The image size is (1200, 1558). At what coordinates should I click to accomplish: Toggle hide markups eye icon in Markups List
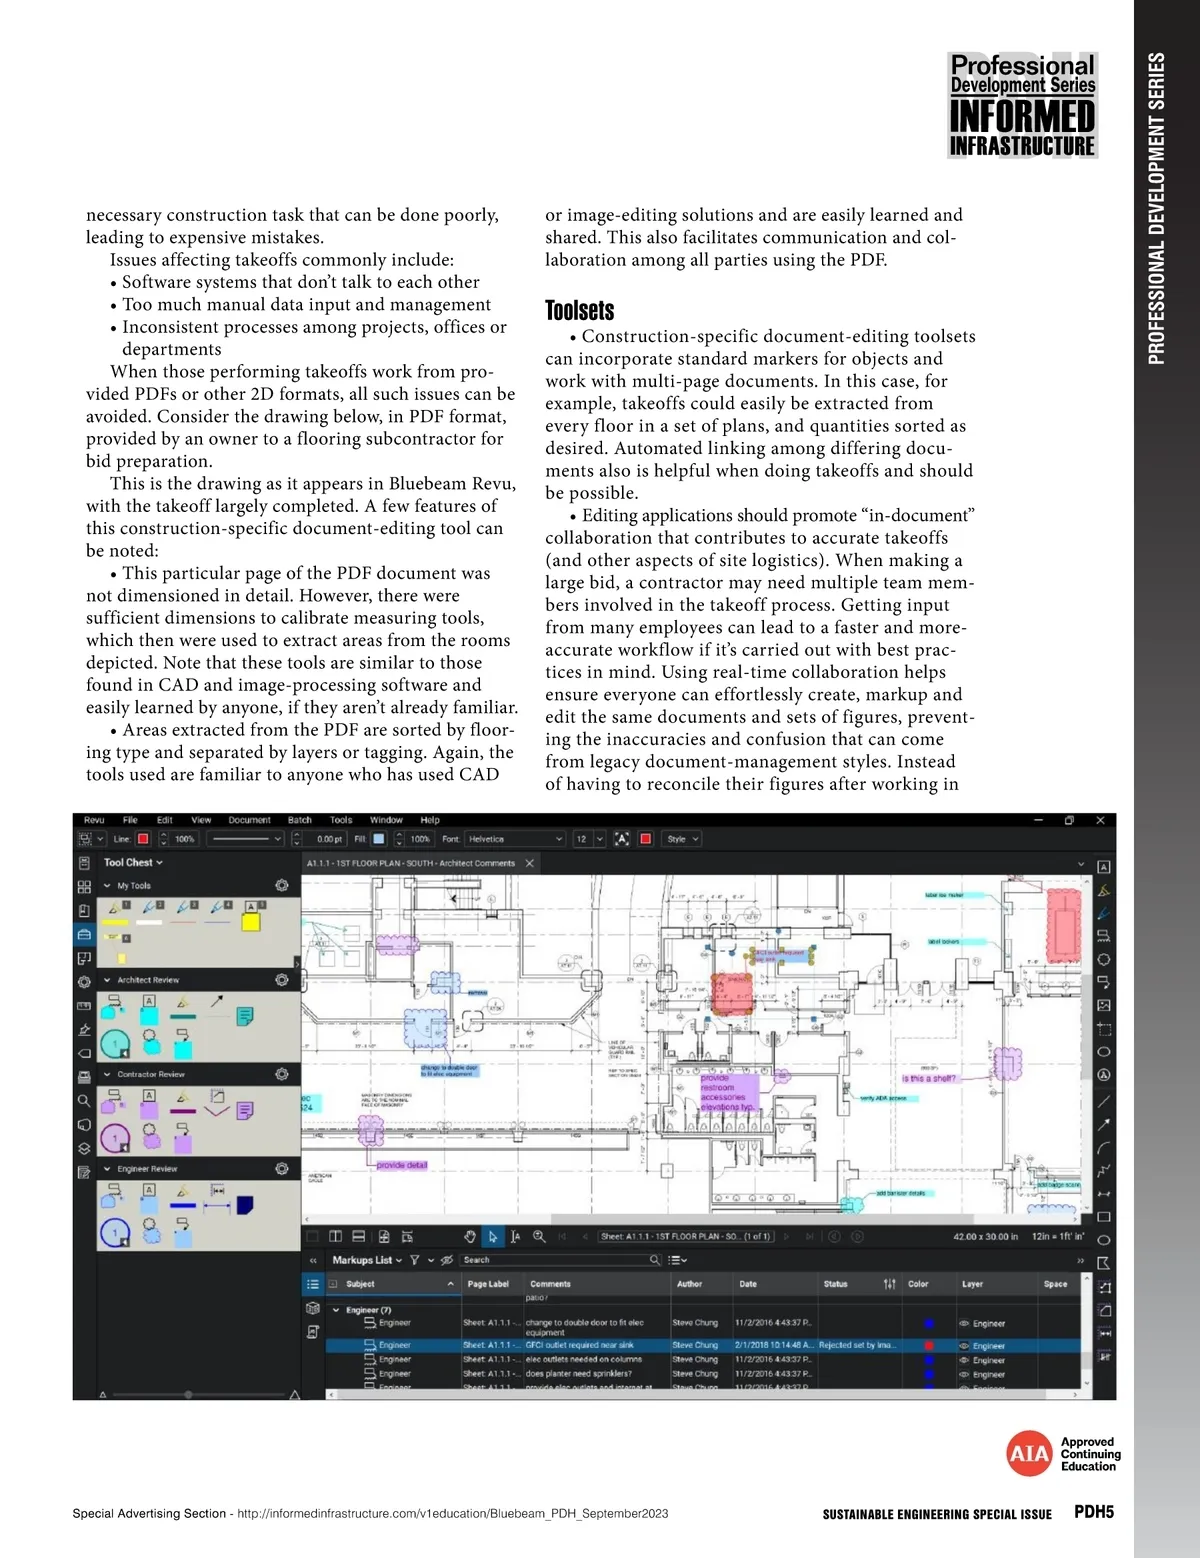coord(447,1260)
